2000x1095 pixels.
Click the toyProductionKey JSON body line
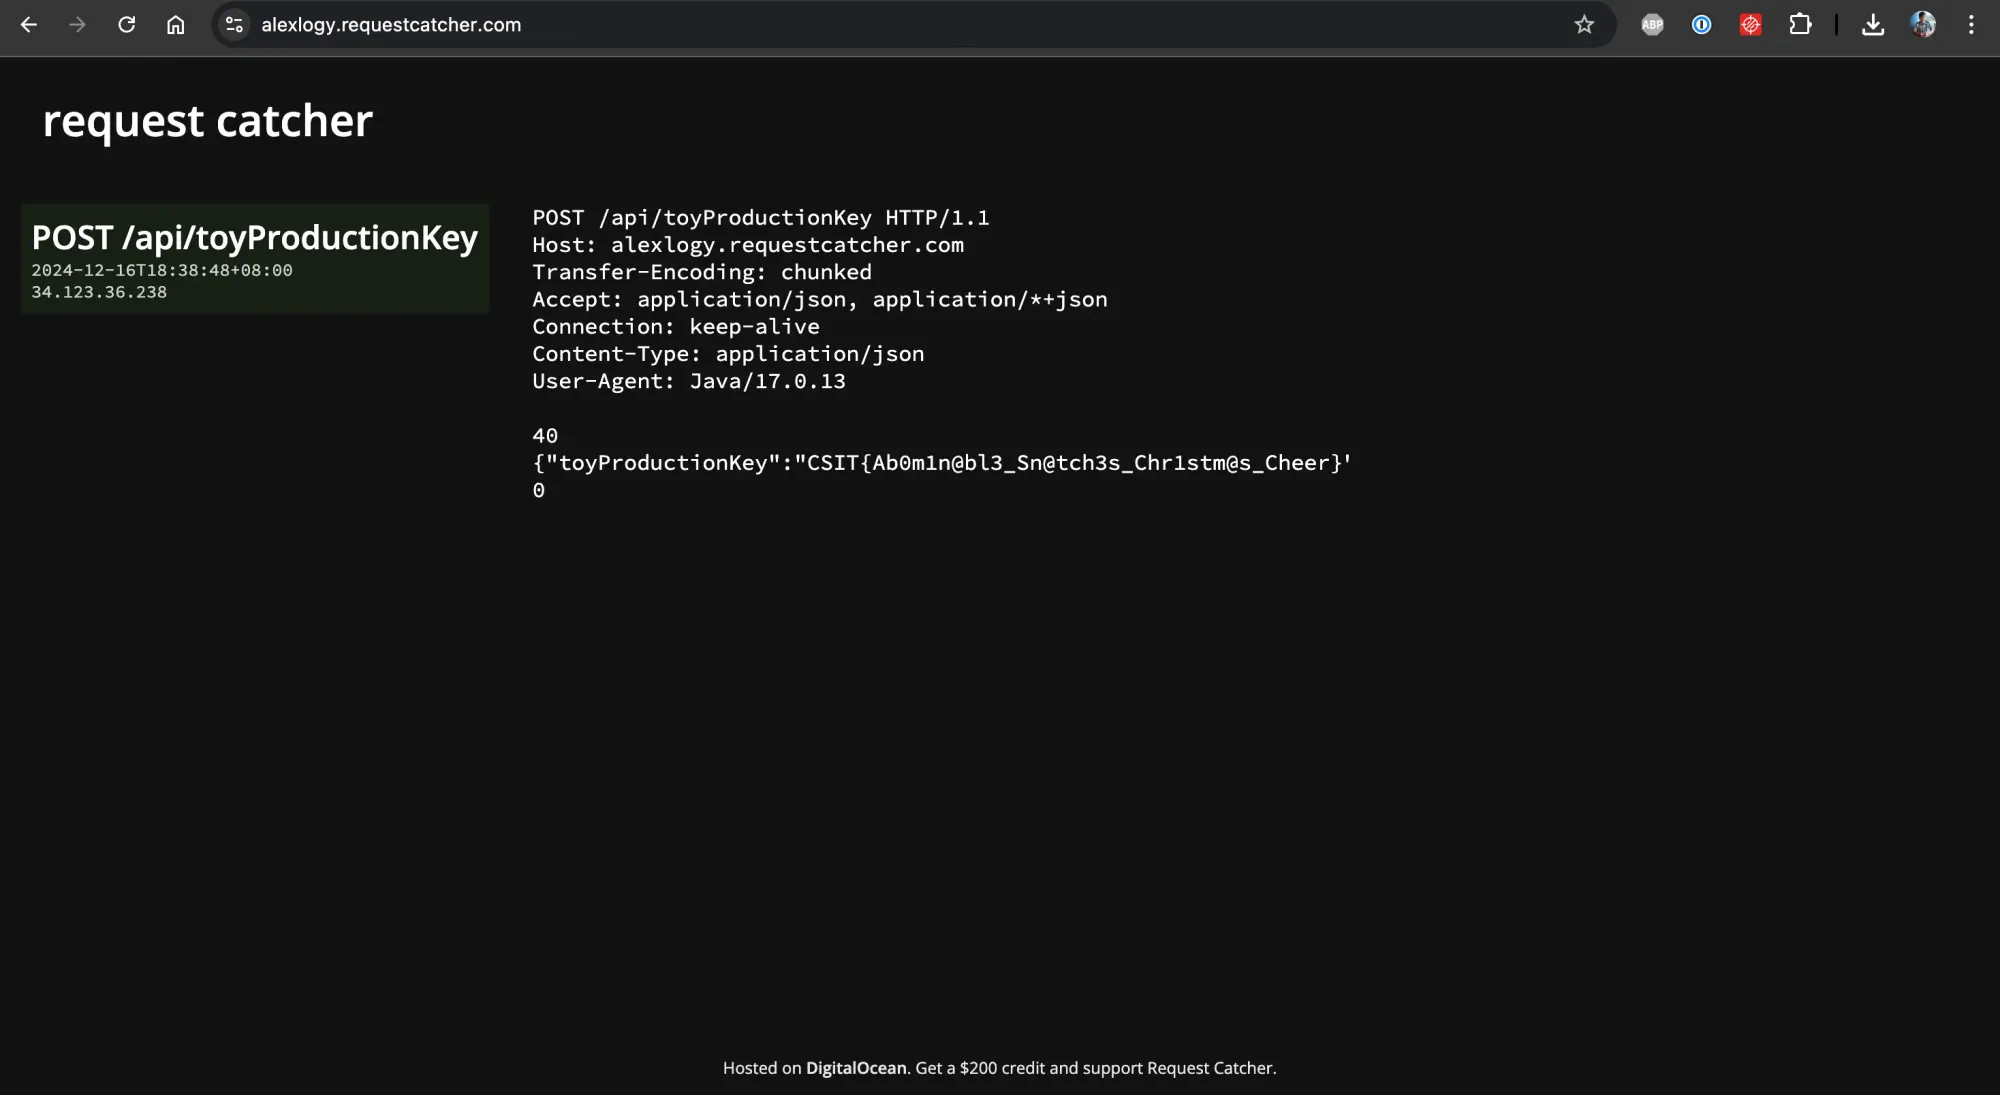[x=942, y=463]
